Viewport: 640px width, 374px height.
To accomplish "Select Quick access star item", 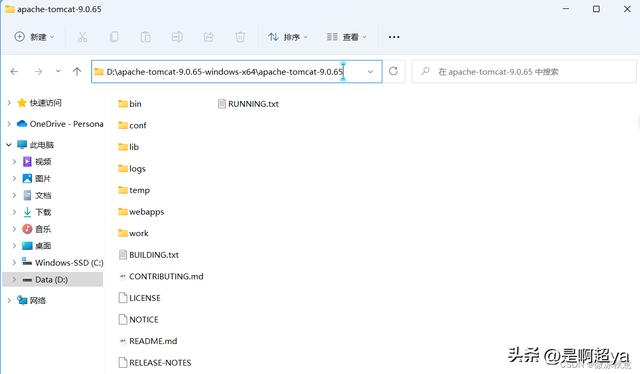I will pos(39,103).
